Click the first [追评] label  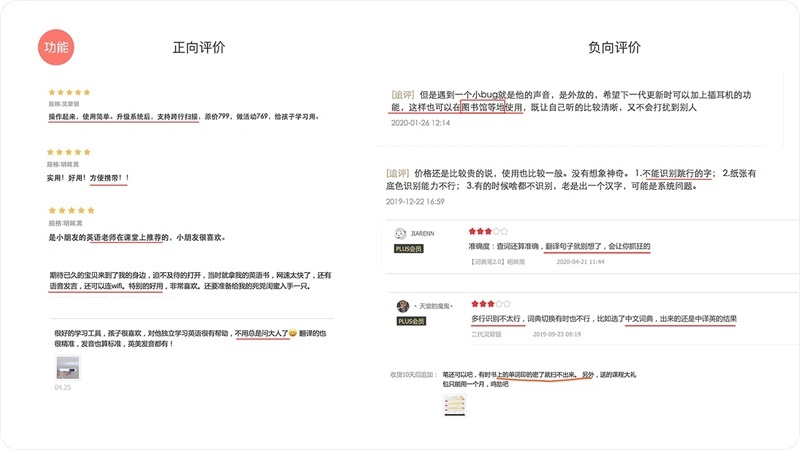pyautogui.click(x=403, y=95)
